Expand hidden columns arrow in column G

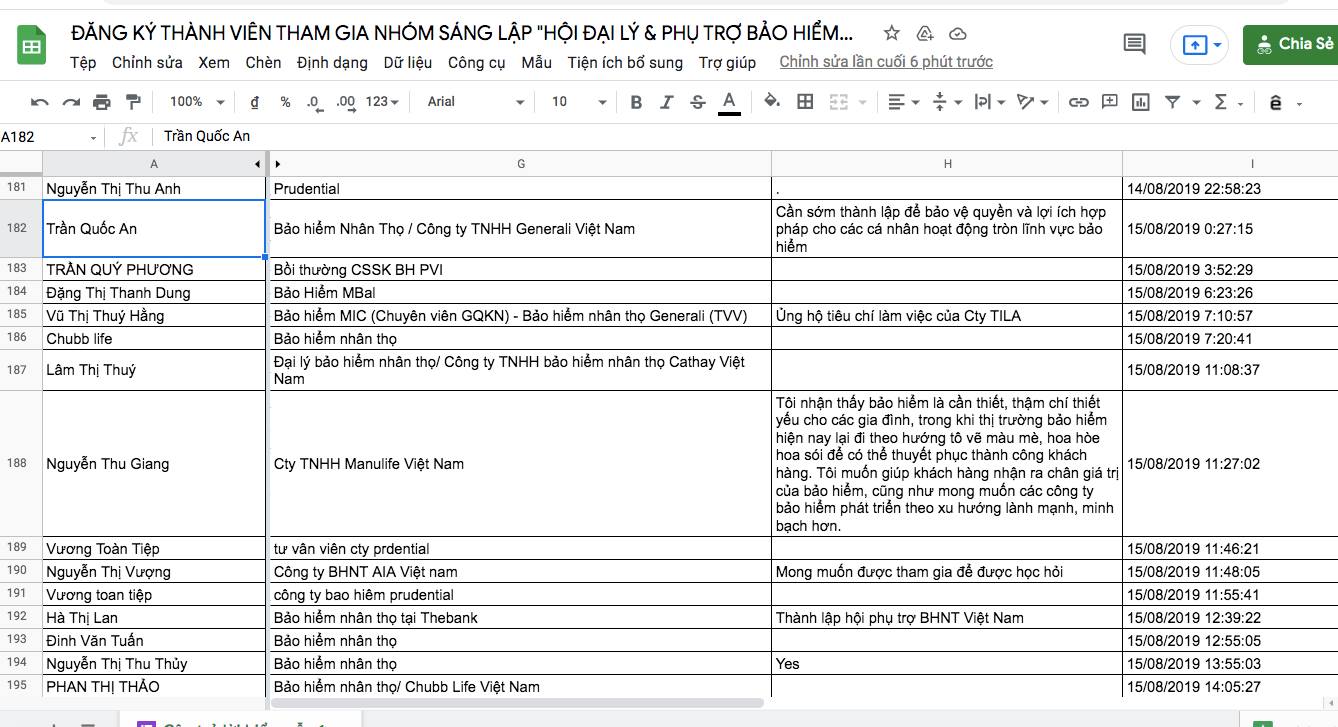[x=277, y=164]
